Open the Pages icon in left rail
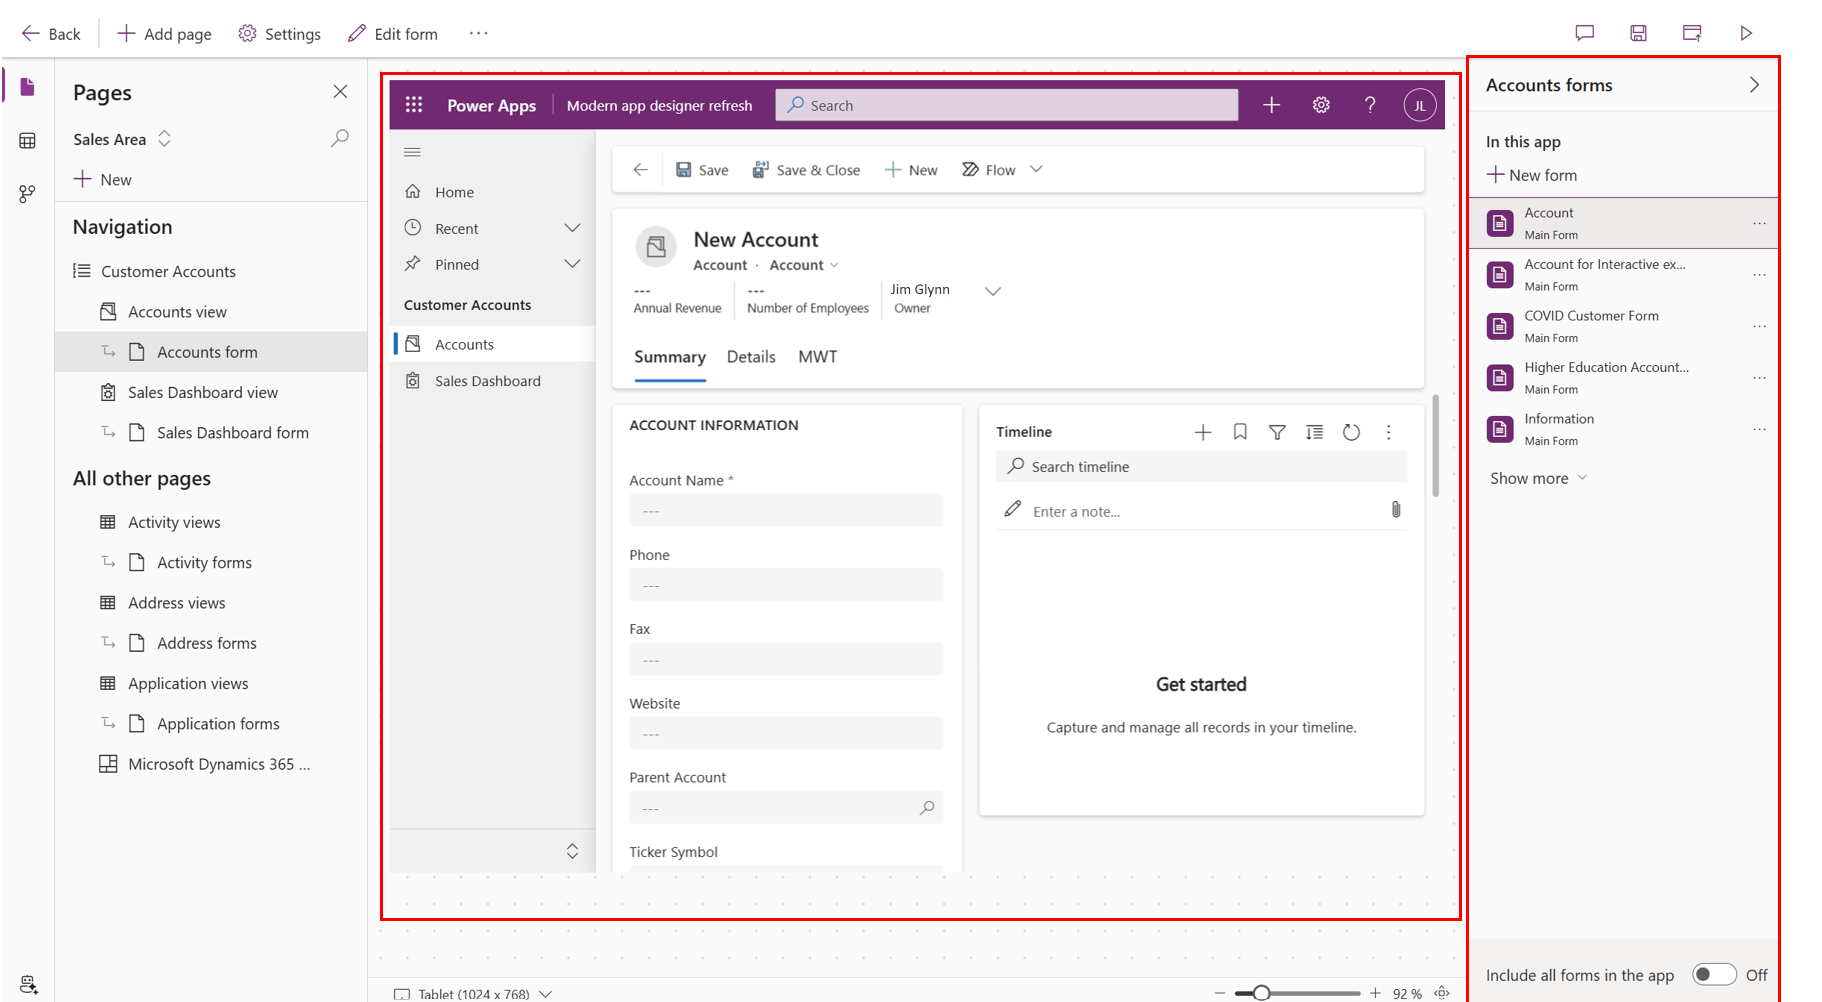 (27, 87)
